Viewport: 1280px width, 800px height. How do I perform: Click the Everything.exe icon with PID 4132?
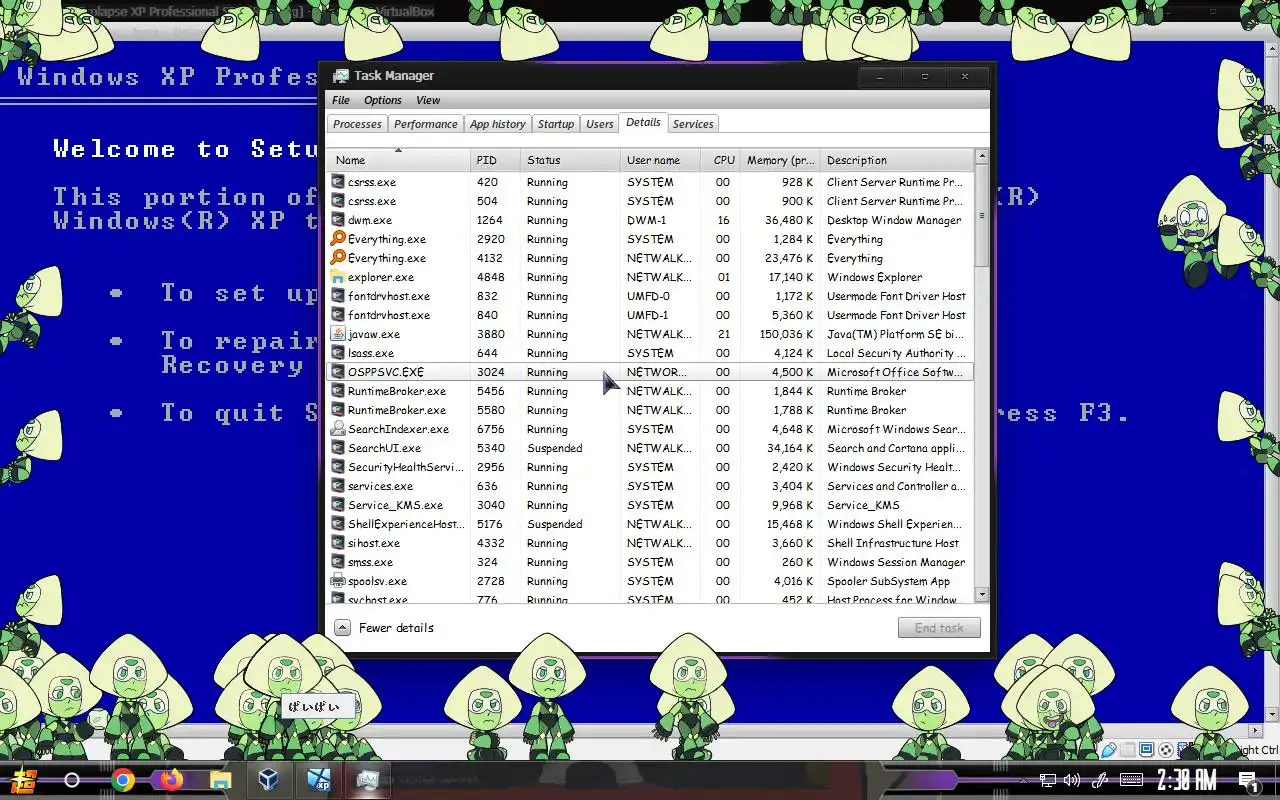coord(338,258)
